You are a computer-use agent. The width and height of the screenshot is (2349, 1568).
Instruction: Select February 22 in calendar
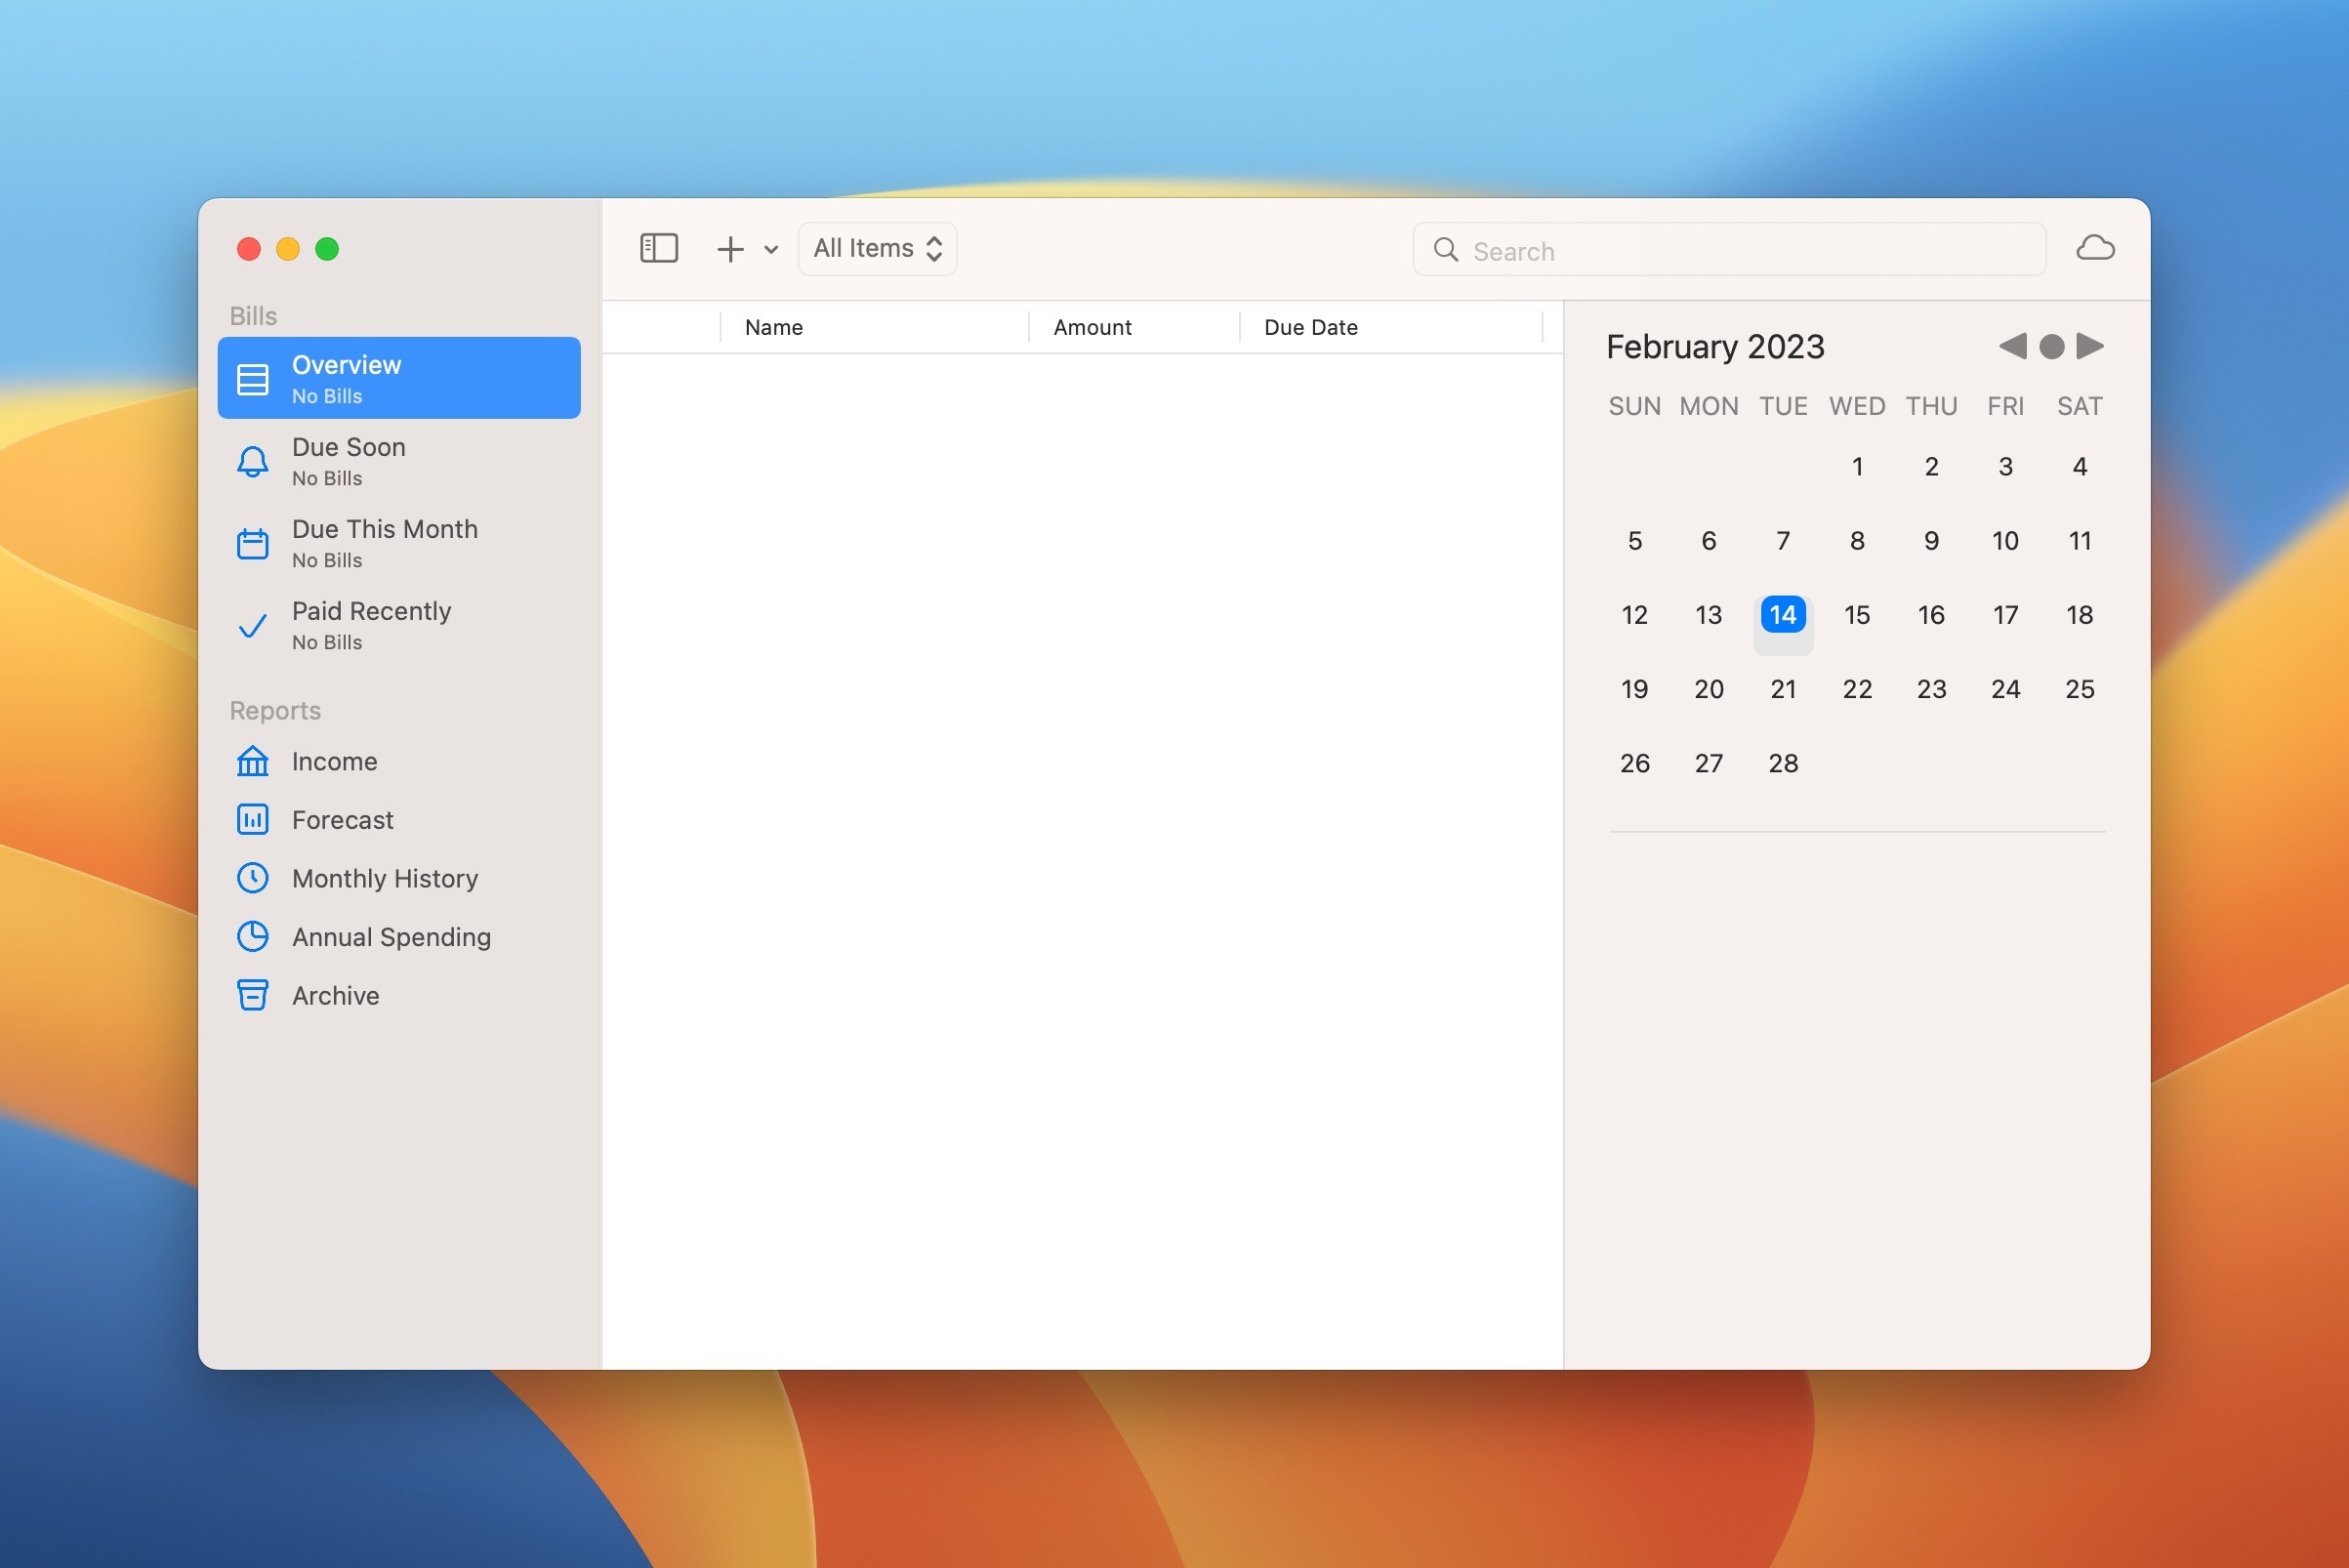(x=1856, y=689)
